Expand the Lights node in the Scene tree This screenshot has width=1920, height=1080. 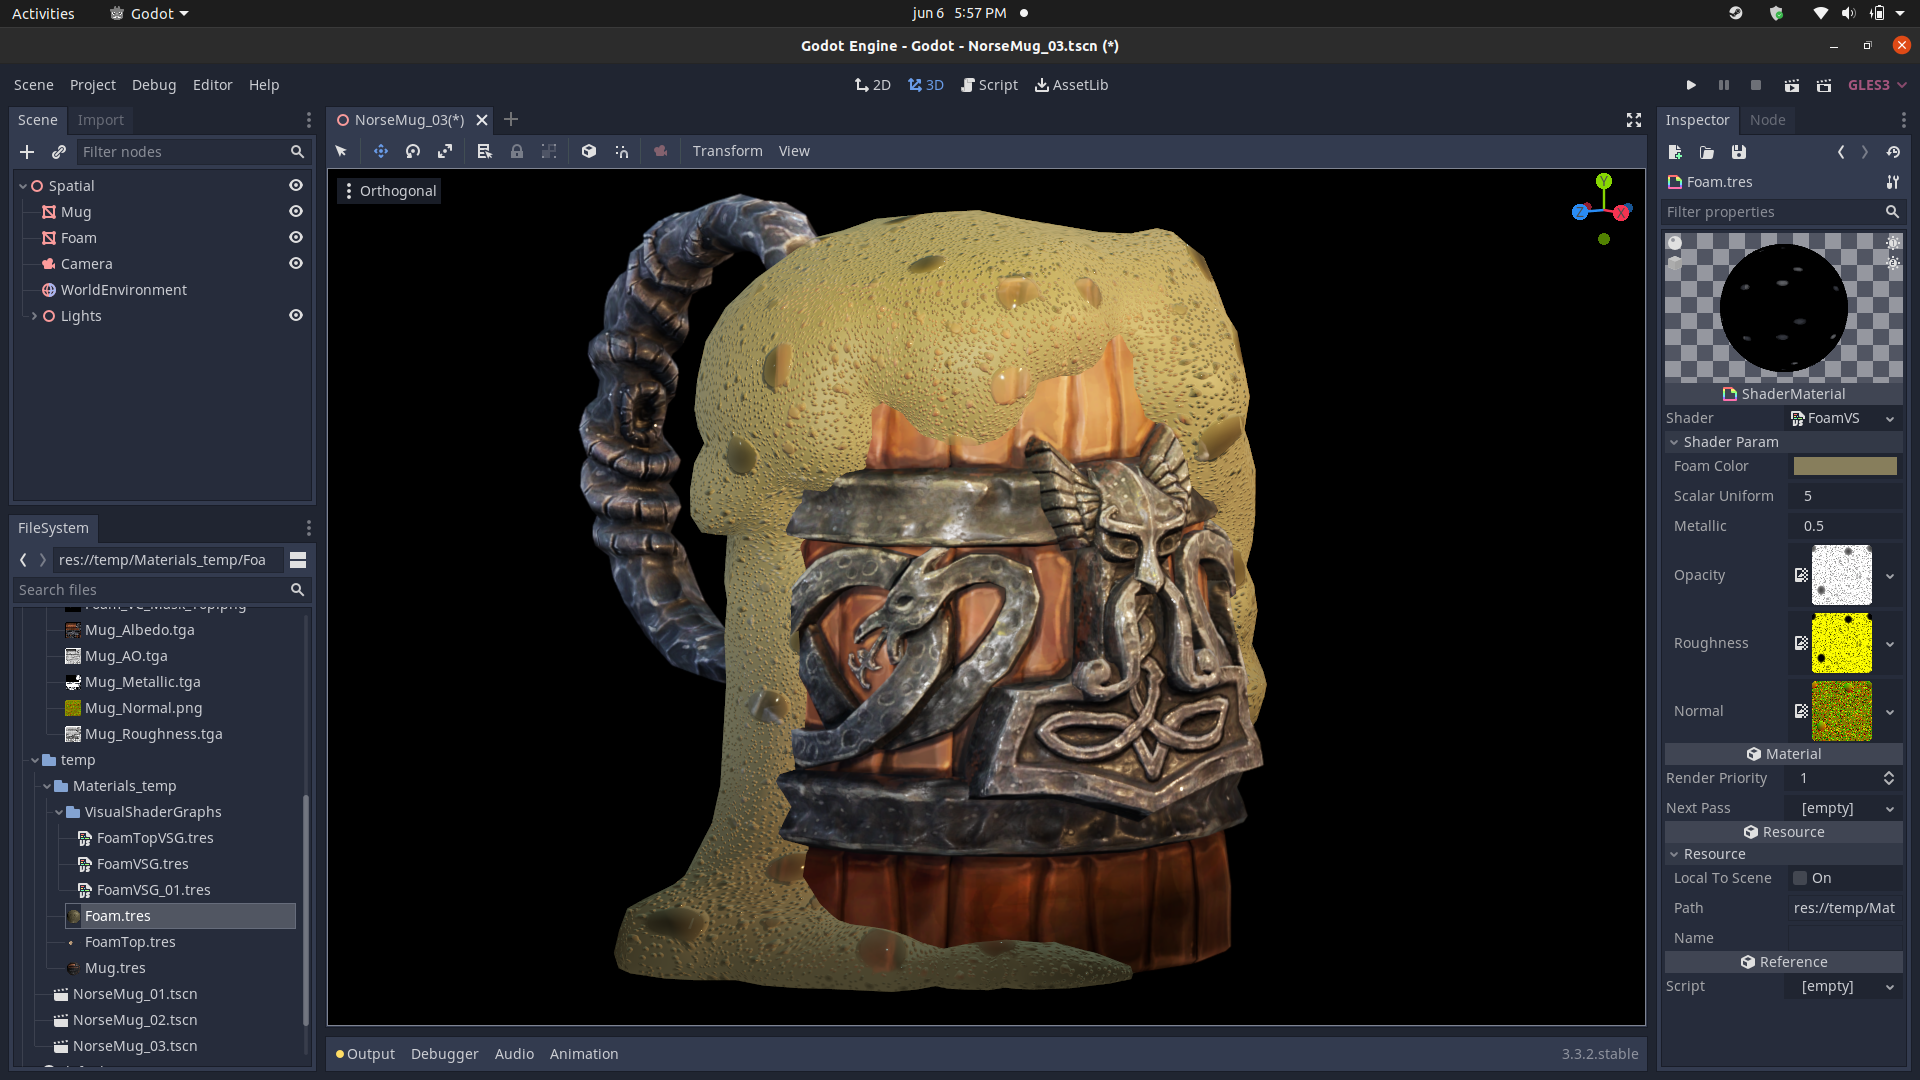click(34, 315)
